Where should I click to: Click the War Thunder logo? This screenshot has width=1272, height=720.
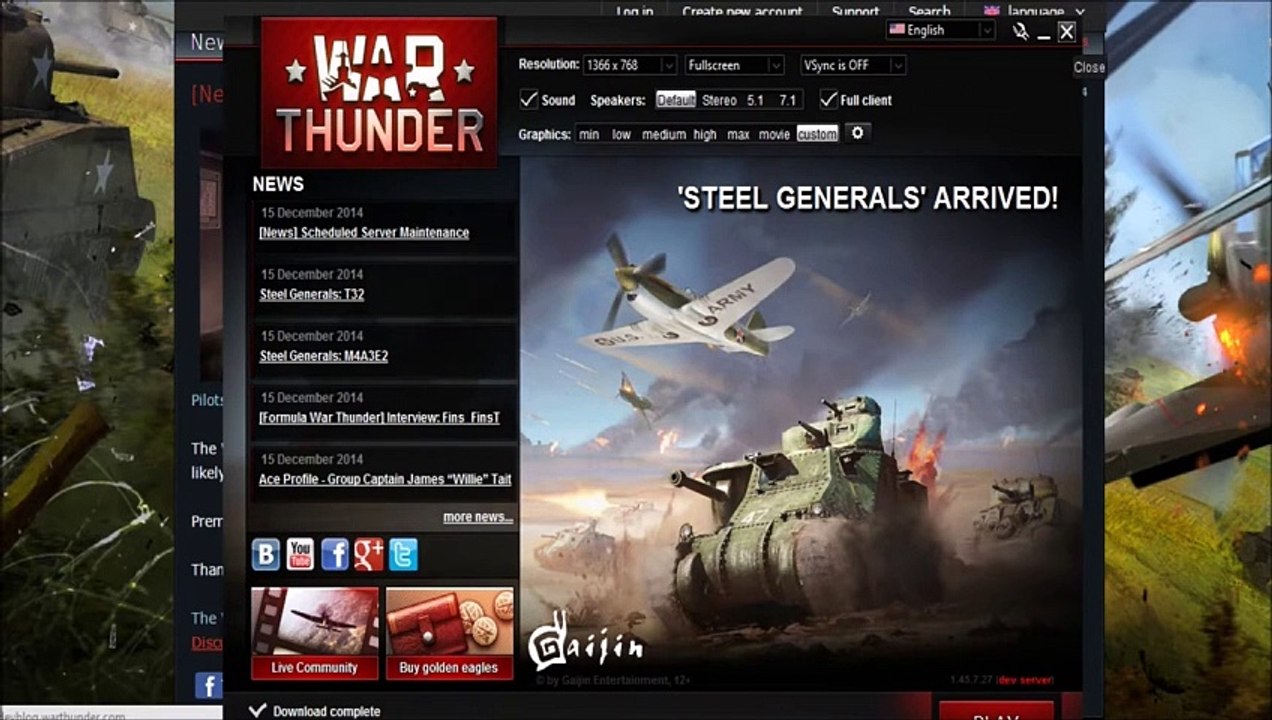pyautogui.click(x=379, y=91)
